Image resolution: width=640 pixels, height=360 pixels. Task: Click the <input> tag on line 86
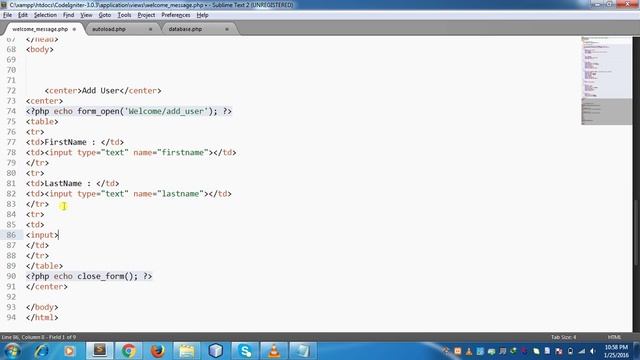click(x=42, y=235)
